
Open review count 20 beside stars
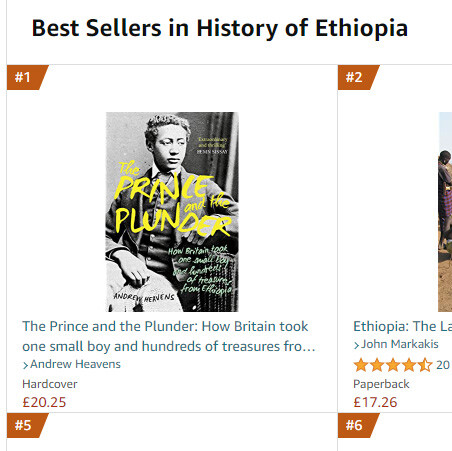click(443, 365)
